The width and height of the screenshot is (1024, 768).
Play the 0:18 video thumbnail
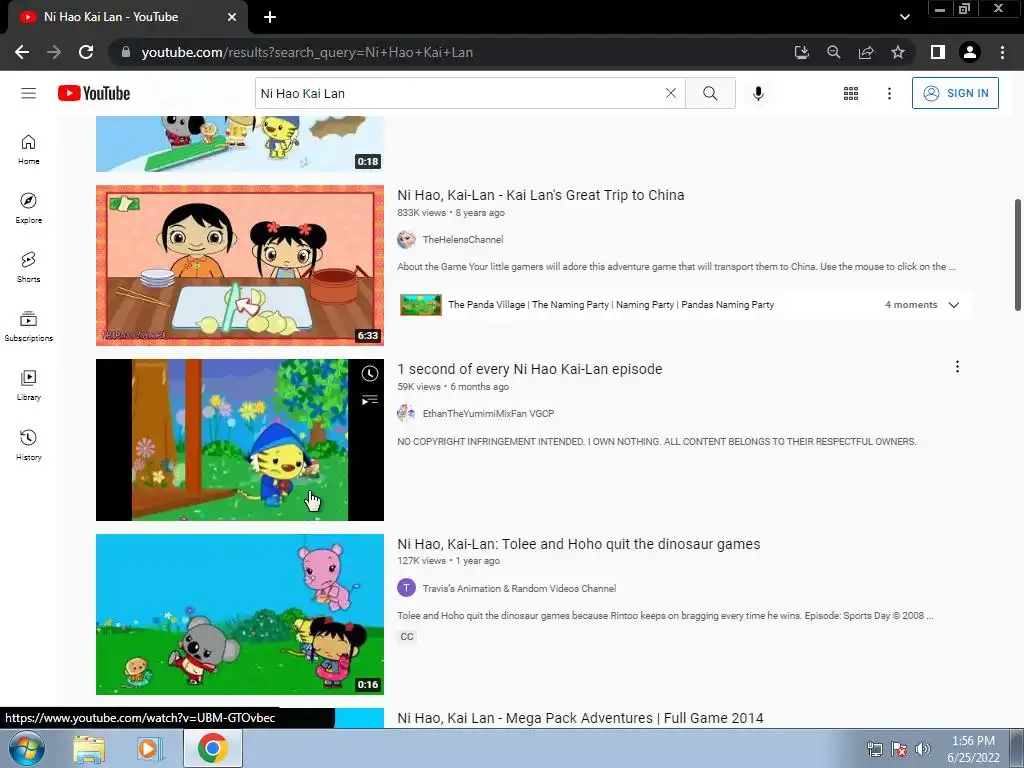(x=240, y=144)
